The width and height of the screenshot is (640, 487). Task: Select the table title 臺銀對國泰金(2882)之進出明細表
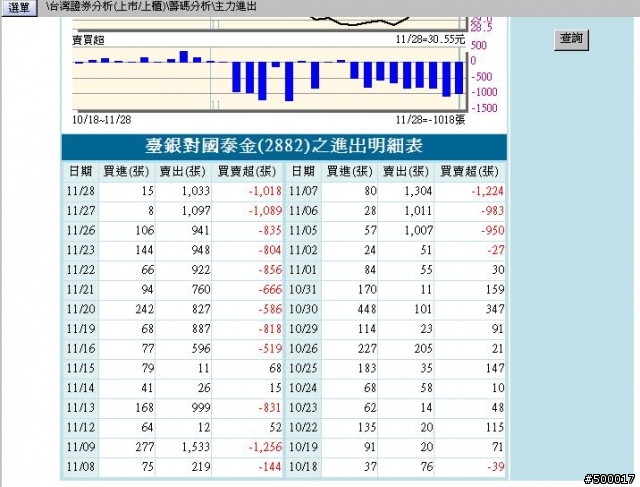284,146
